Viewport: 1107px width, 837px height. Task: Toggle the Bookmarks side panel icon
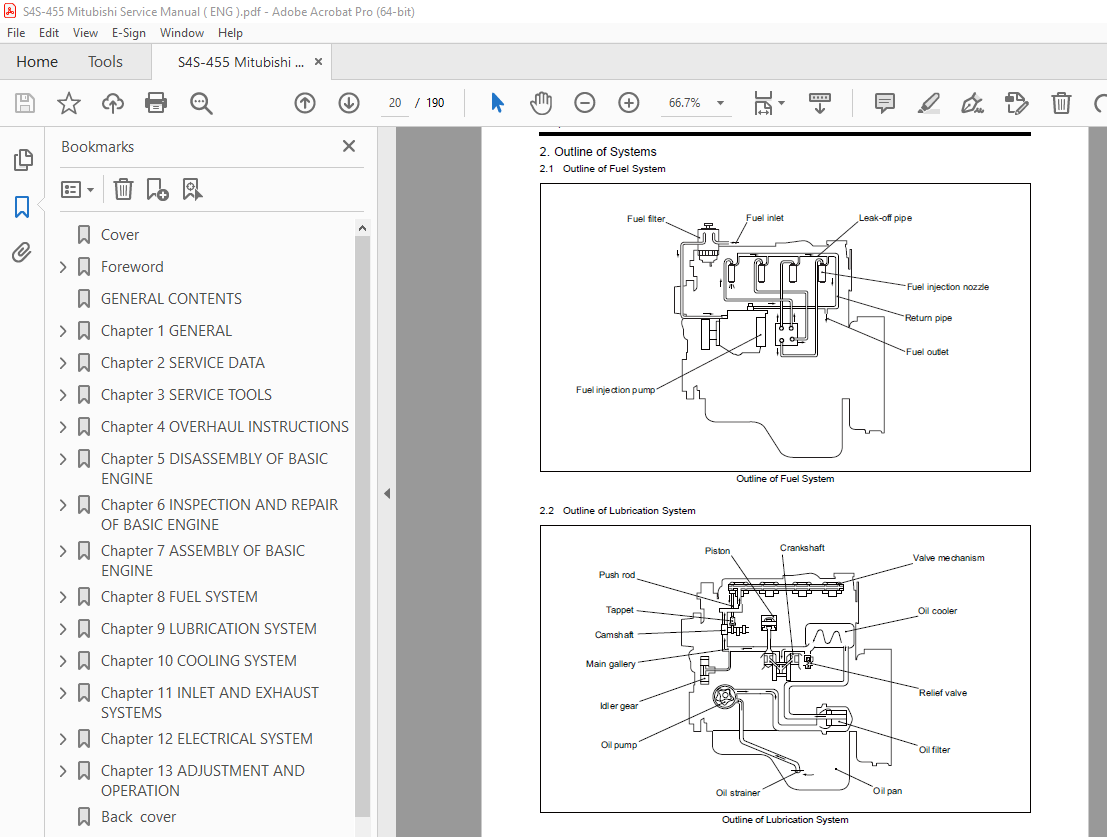tap(22, 207)
